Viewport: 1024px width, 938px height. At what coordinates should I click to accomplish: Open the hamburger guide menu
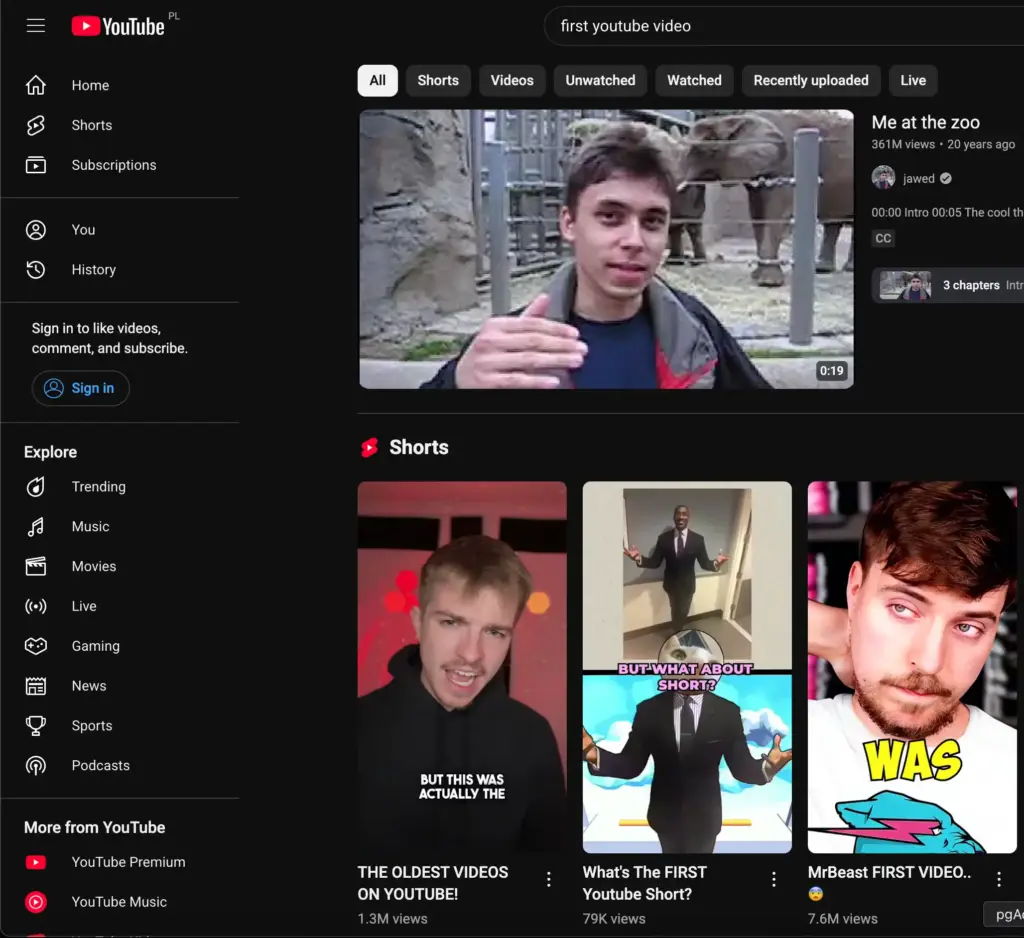(36, 25)
